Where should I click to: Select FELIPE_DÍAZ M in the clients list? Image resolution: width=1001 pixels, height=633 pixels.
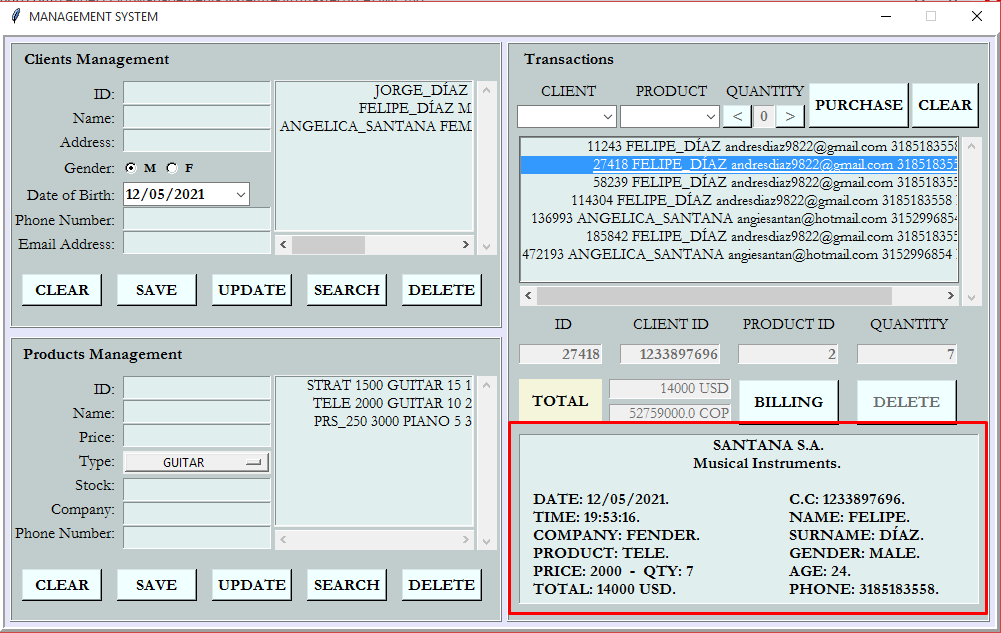[x=375, y=108]
